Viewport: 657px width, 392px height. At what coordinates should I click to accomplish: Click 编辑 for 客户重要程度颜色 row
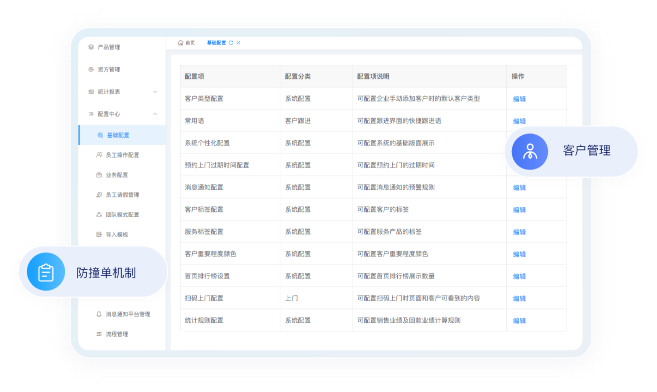point(519,254)
